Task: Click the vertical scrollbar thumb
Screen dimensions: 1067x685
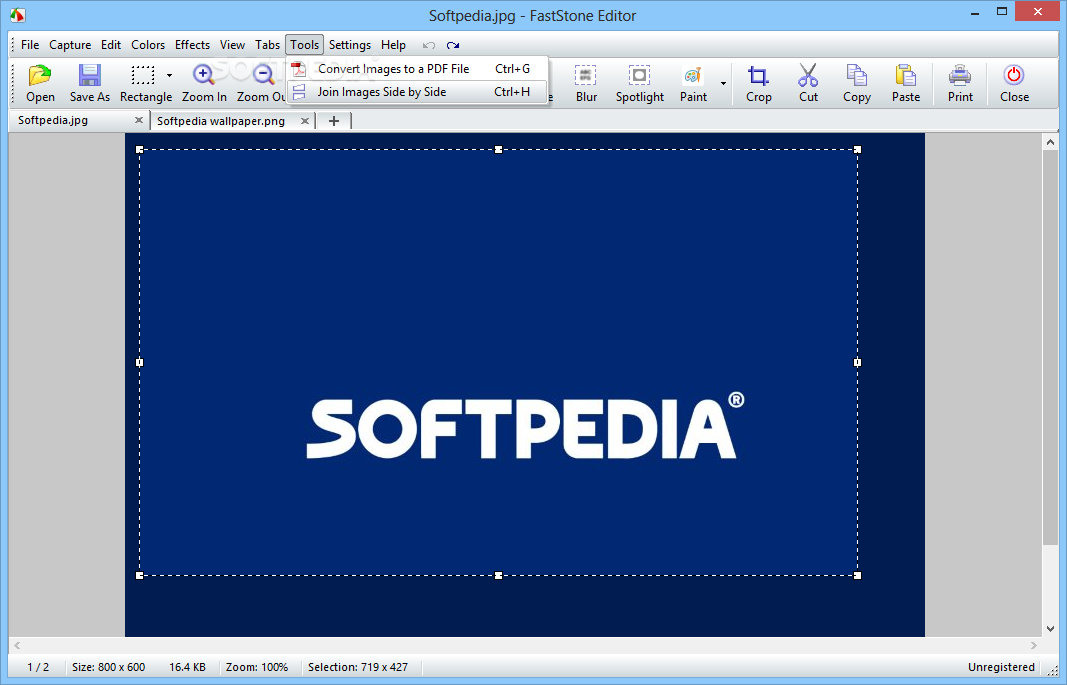Action: [x=1050, y=347]
